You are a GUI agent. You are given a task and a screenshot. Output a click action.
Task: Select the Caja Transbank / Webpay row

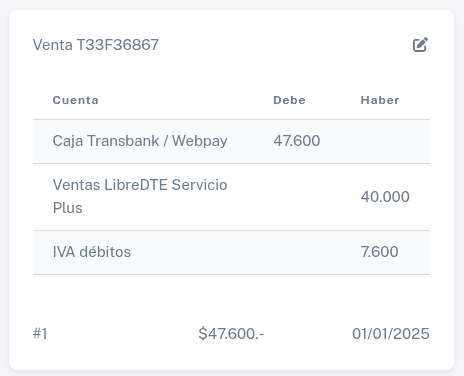[231, 141]
